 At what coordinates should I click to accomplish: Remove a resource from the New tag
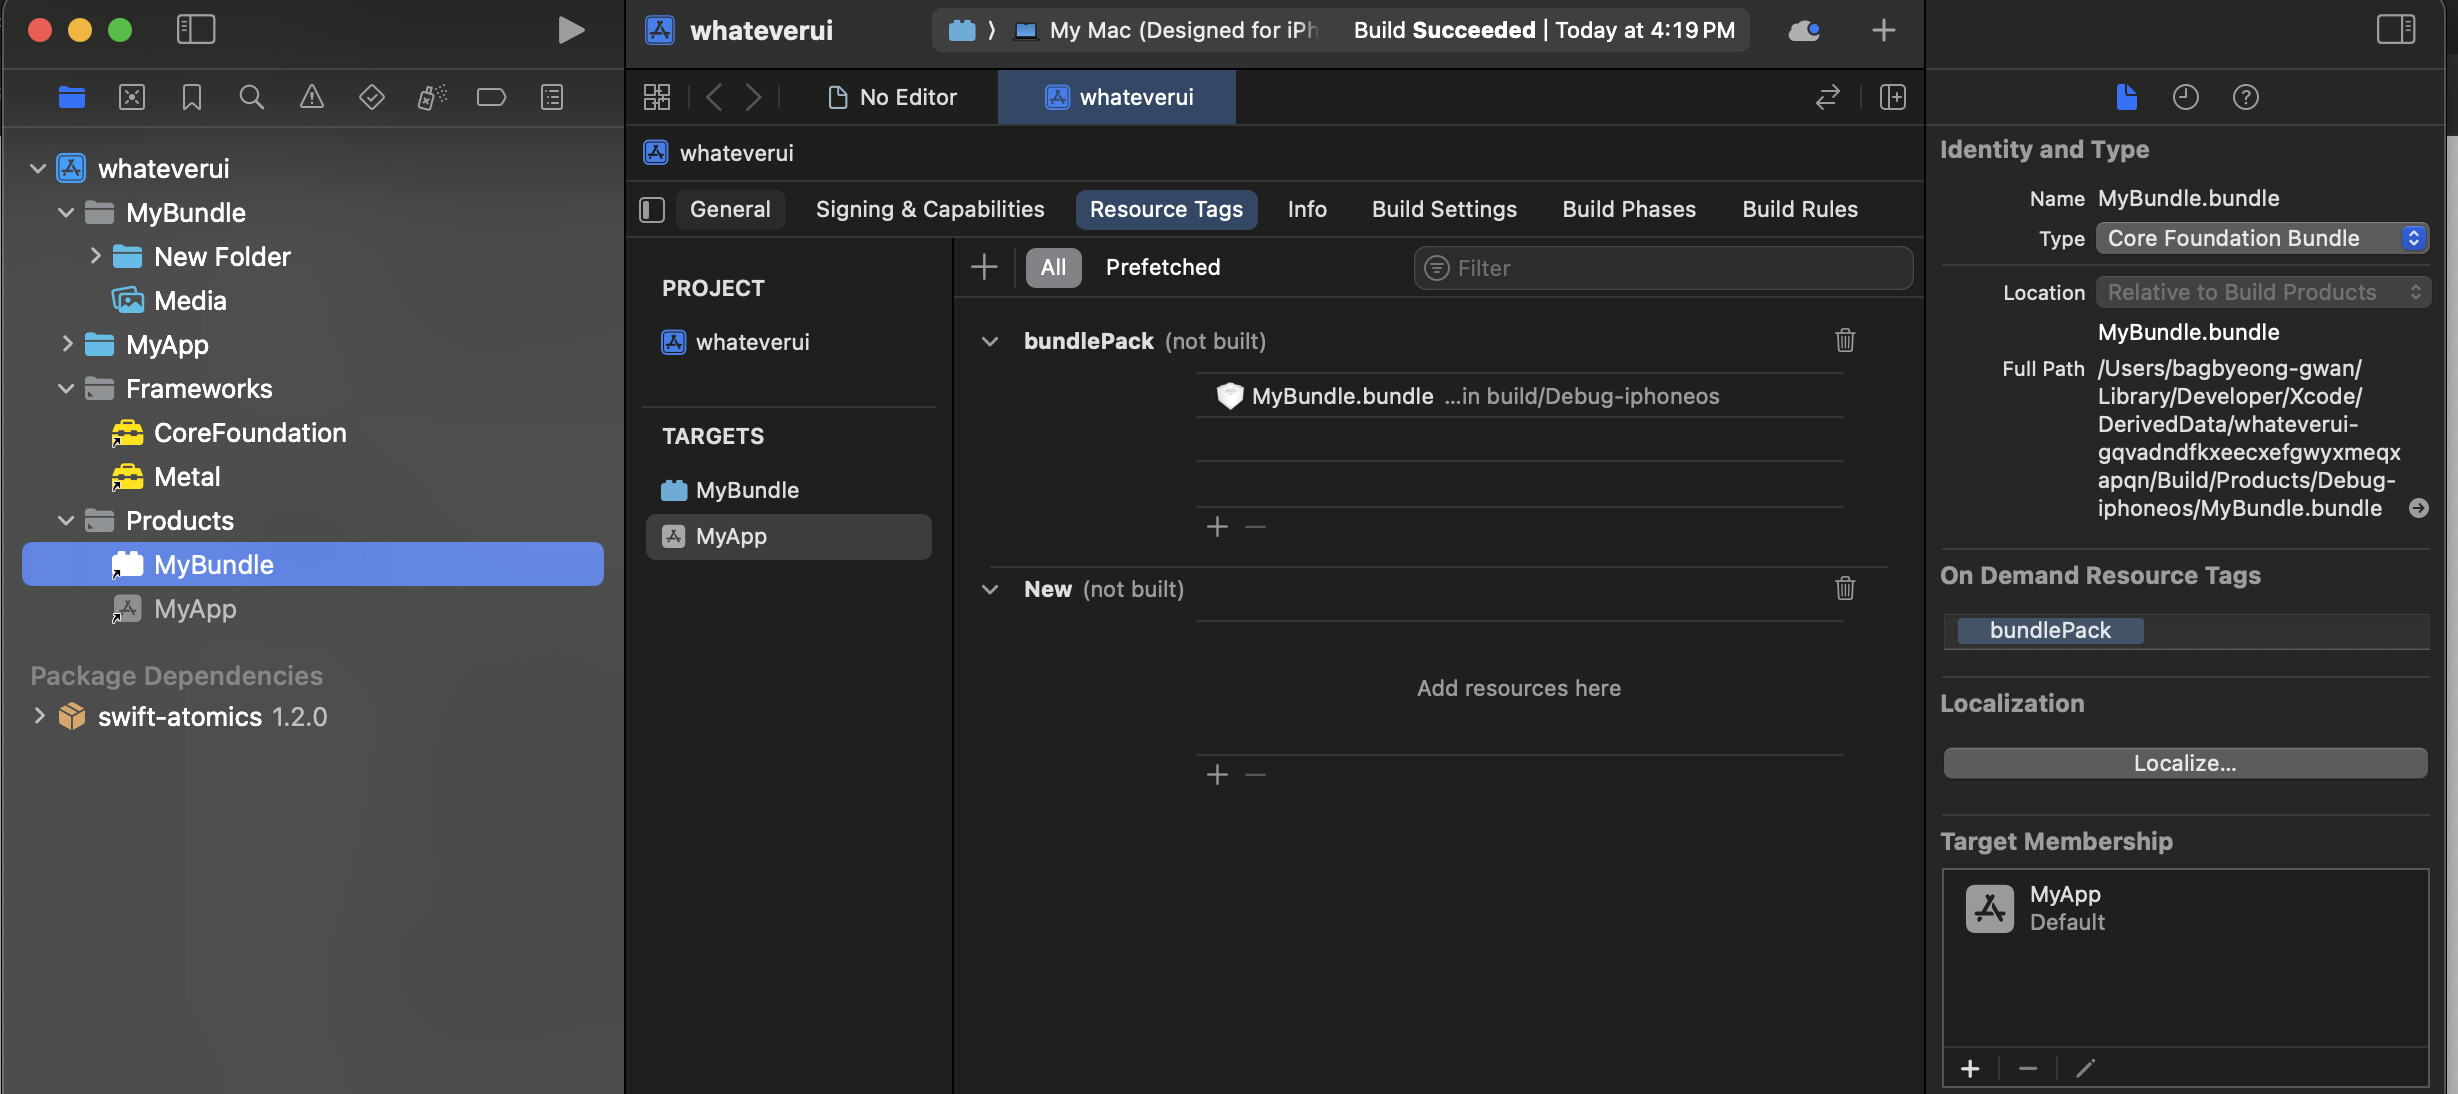[1256, 774]
